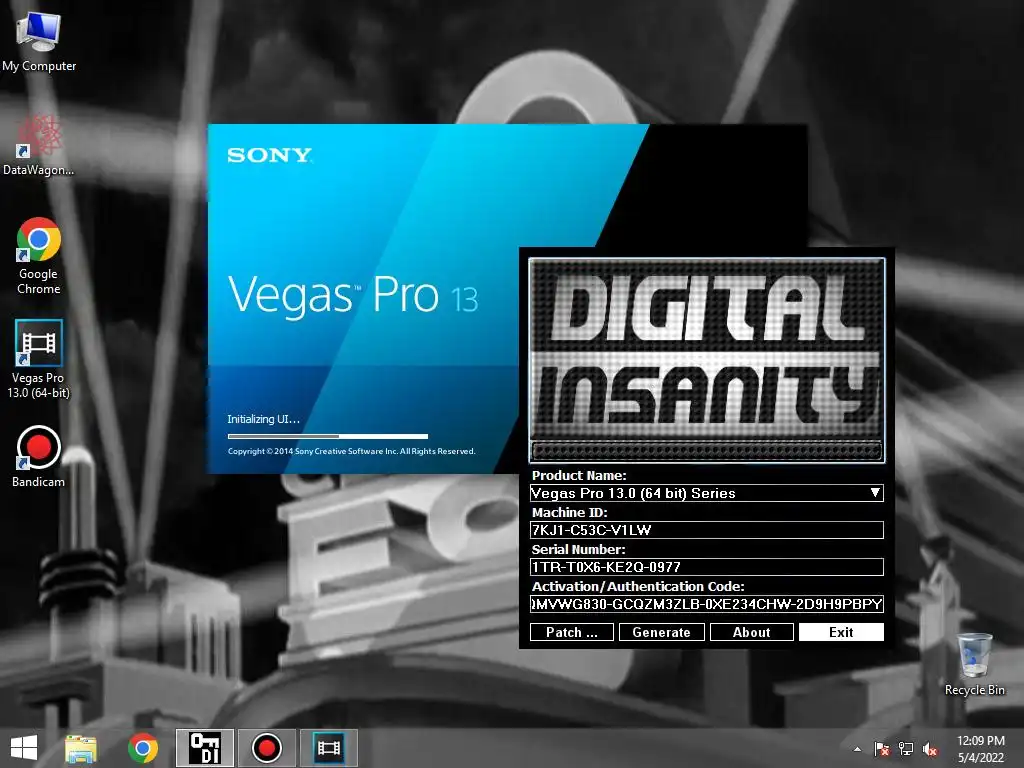This screenshot has width=1024, height=768.
Task: Open the Windows Start button
Action: pos(24,748)
